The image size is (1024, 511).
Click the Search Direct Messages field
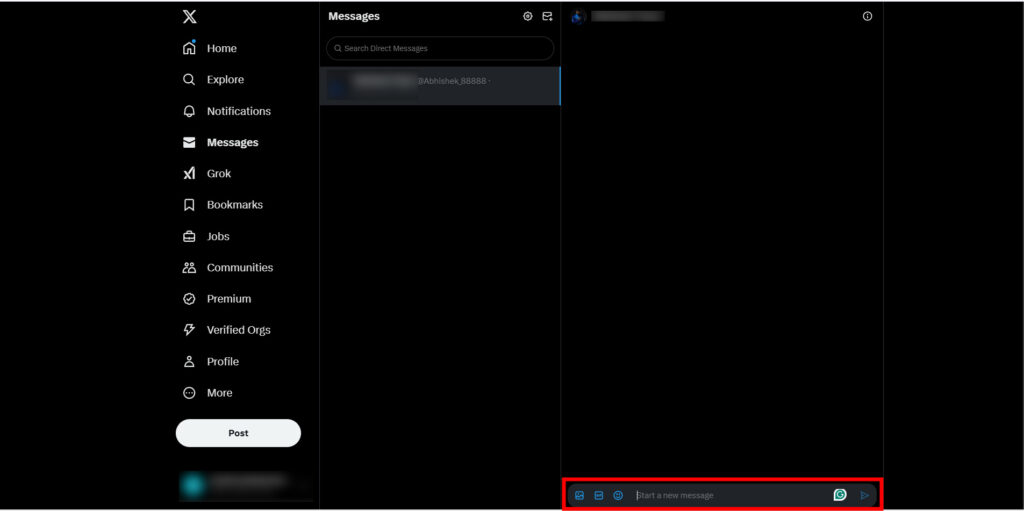pos(440,48)
